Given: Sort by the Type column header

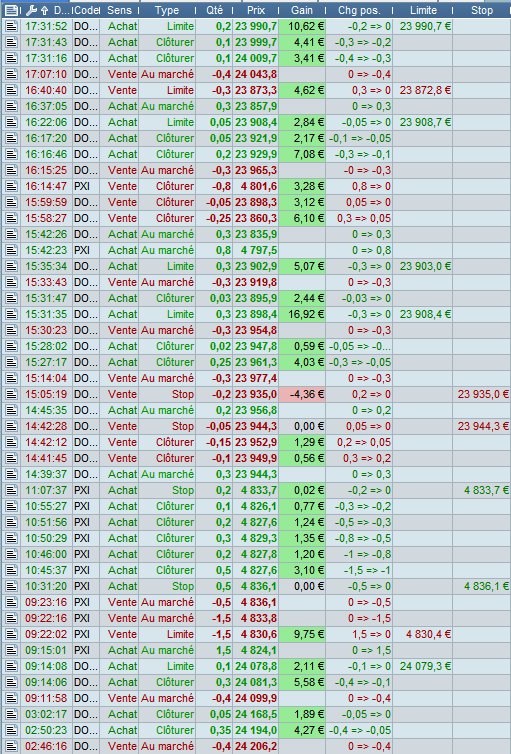Looking at the screenshot, I should 167,10.
